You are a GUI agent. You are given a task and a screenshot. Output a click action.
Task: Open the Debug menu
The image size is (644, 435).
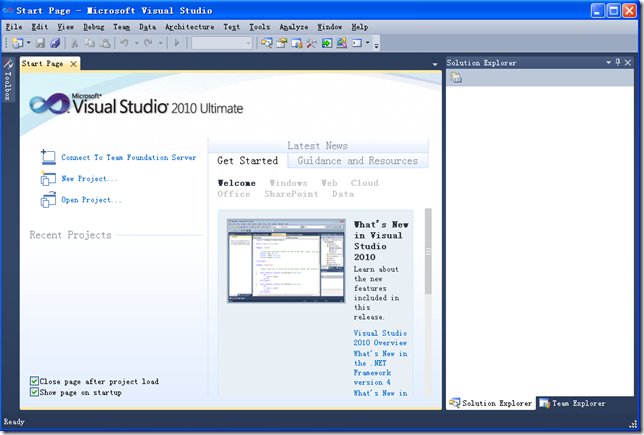(x=94, y=27)
